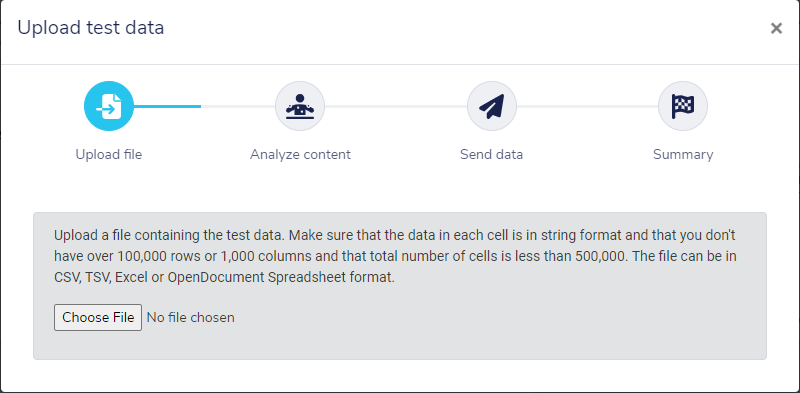Screen dimensions: 800x393
Task: Open the "Send data" step label
Action: pyautogui.click(x=492, y=154)
